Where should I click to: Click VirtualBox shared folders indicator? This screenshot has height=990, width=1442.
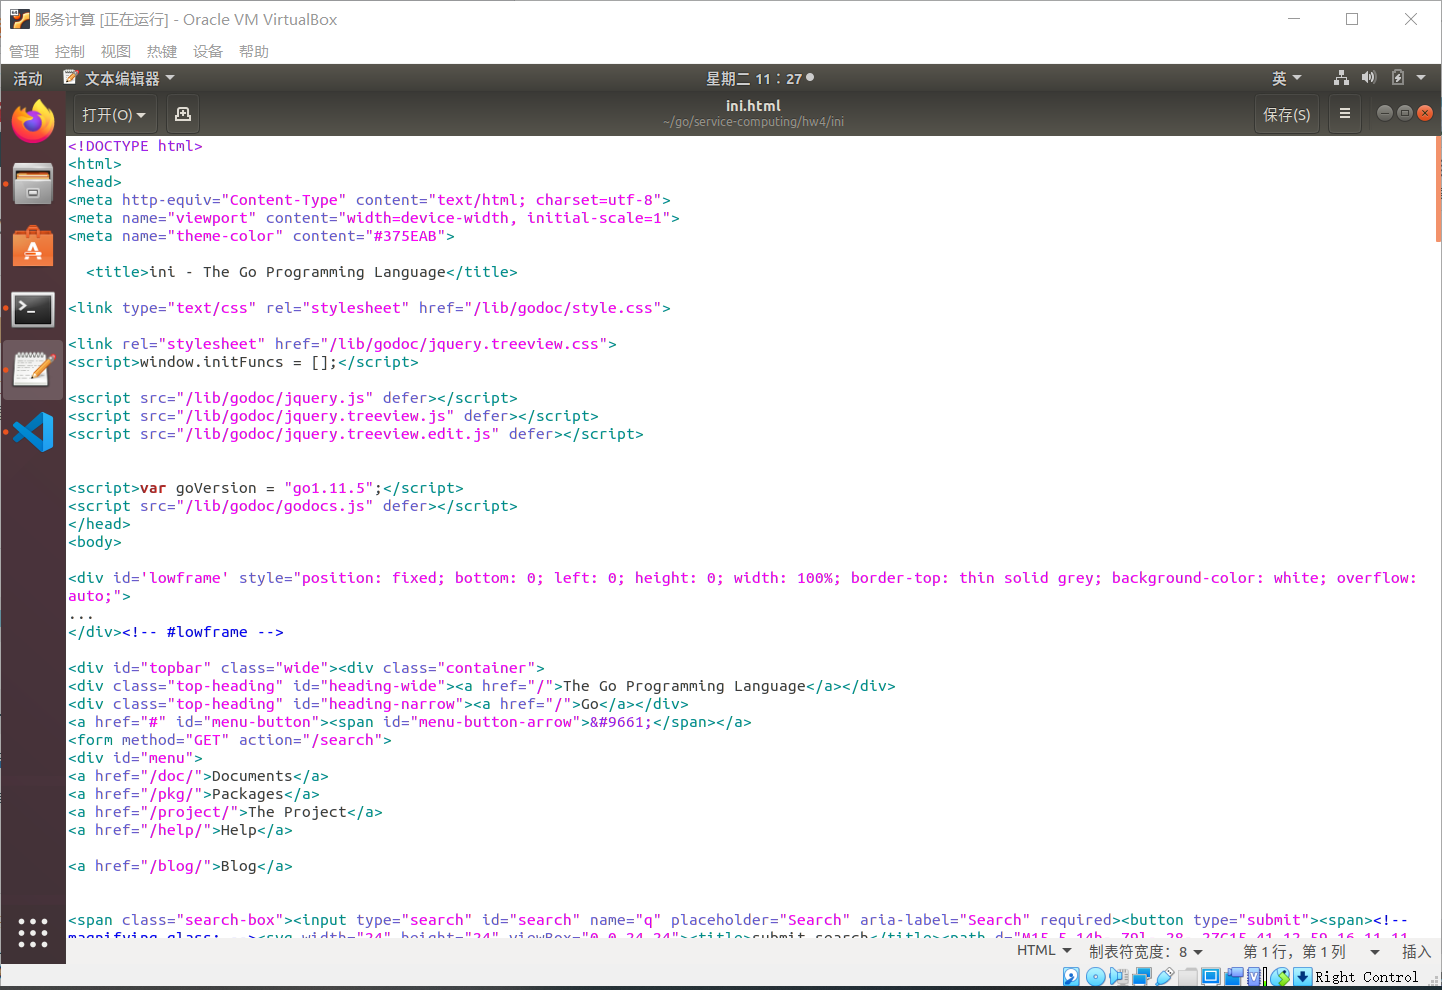1187,976
